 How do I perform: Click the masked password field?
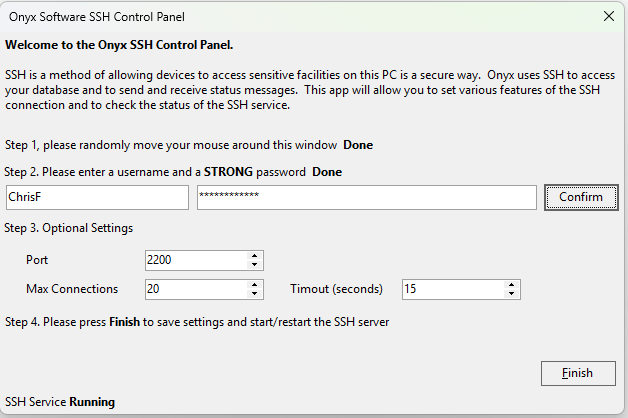366,198
